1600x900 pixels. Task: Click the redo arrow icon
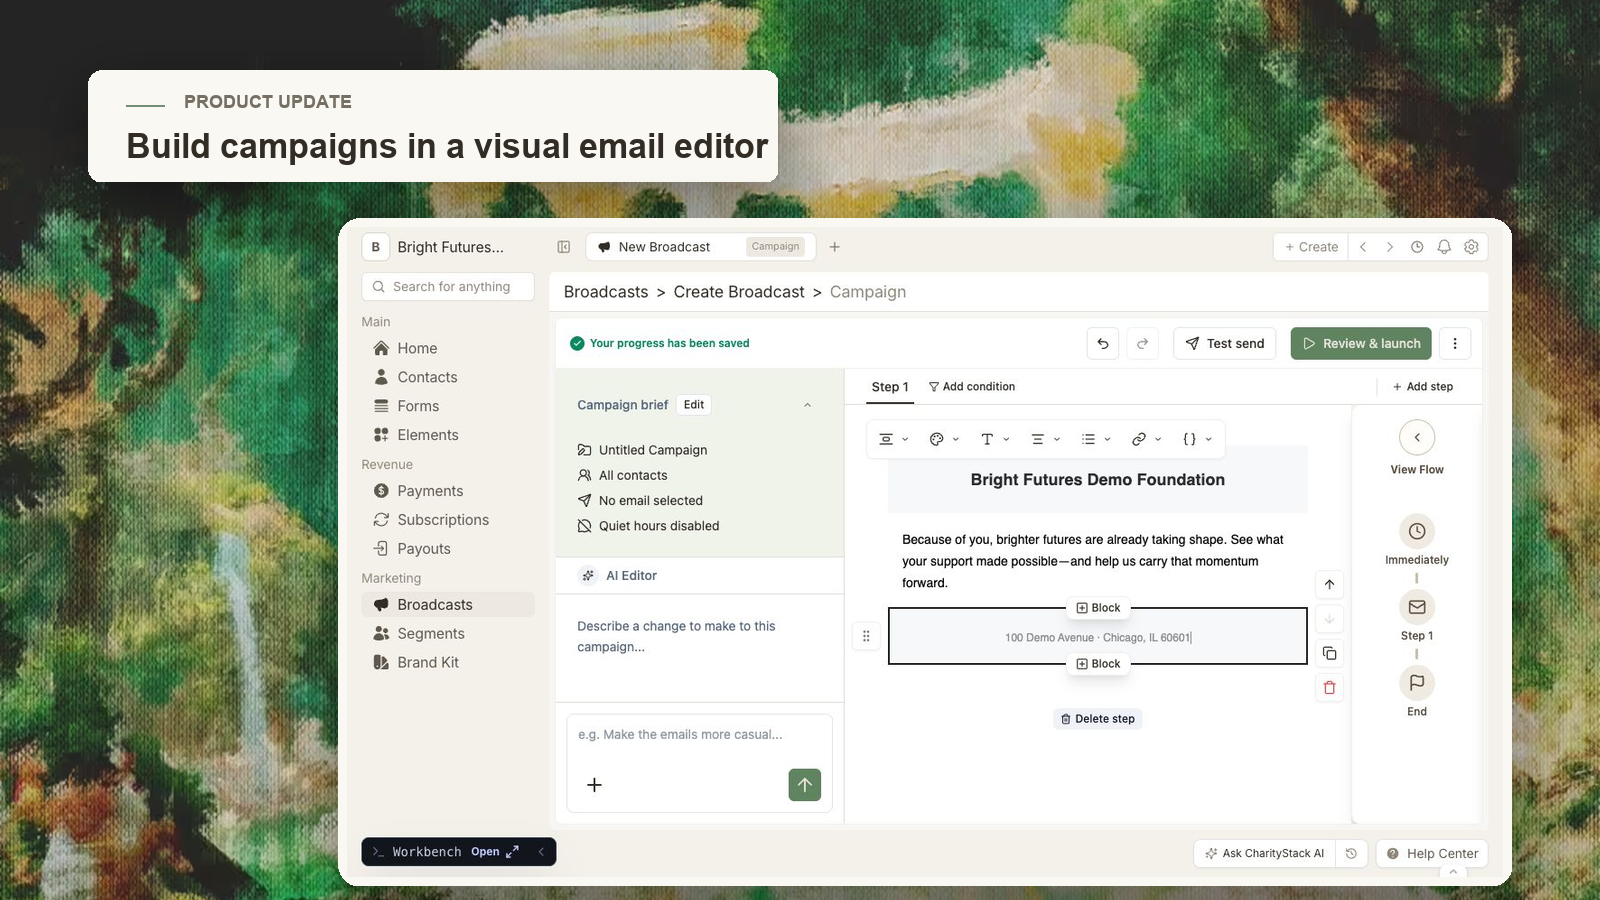click(1142, 343)
